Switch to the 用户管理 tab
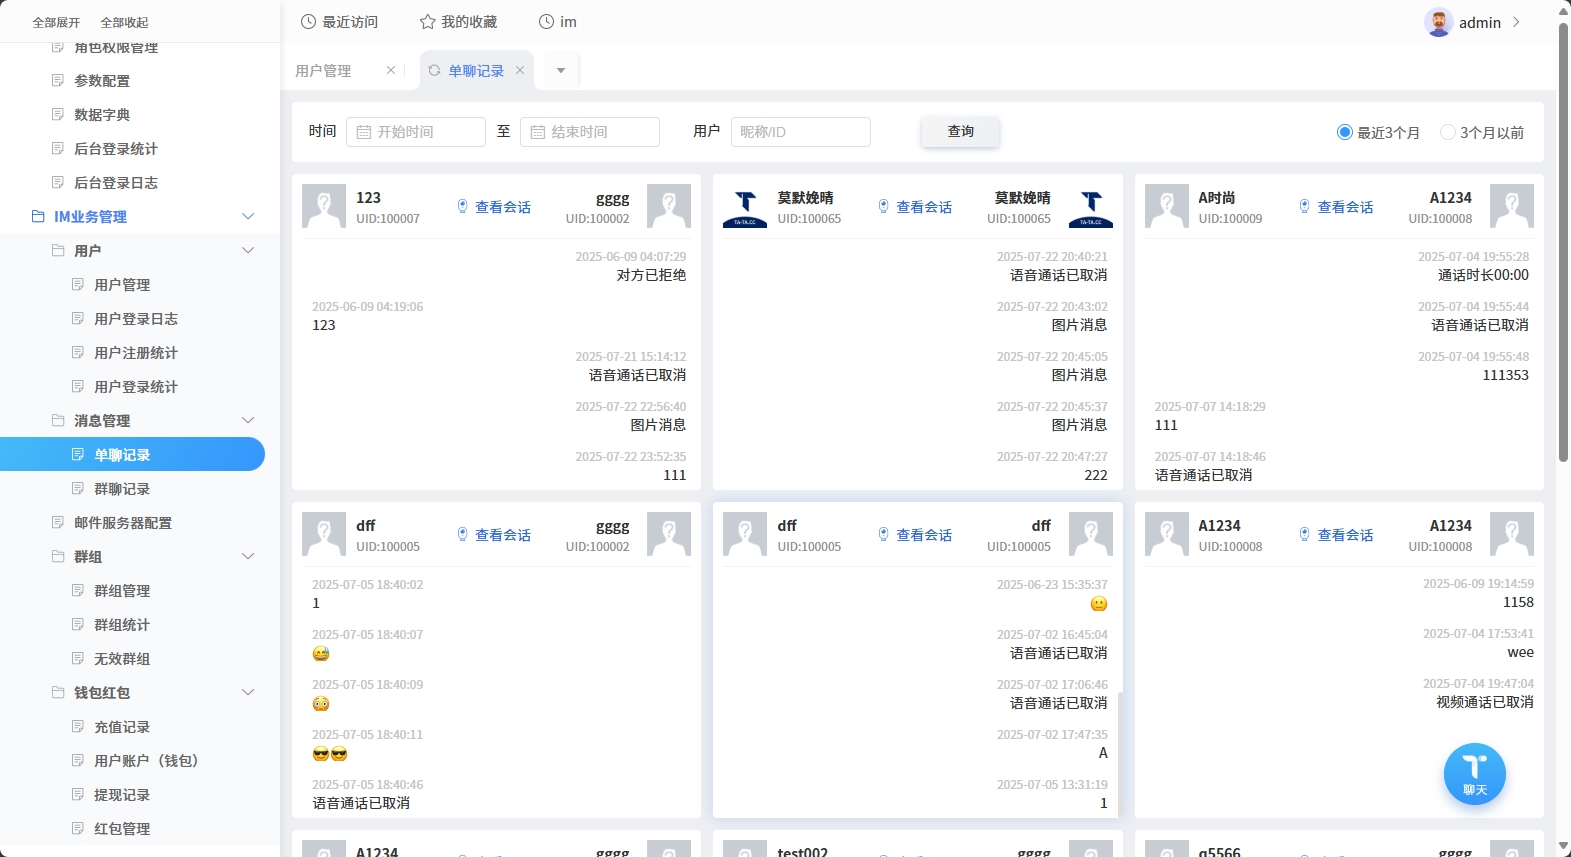 pyautogui.click(x=323, y=71)
